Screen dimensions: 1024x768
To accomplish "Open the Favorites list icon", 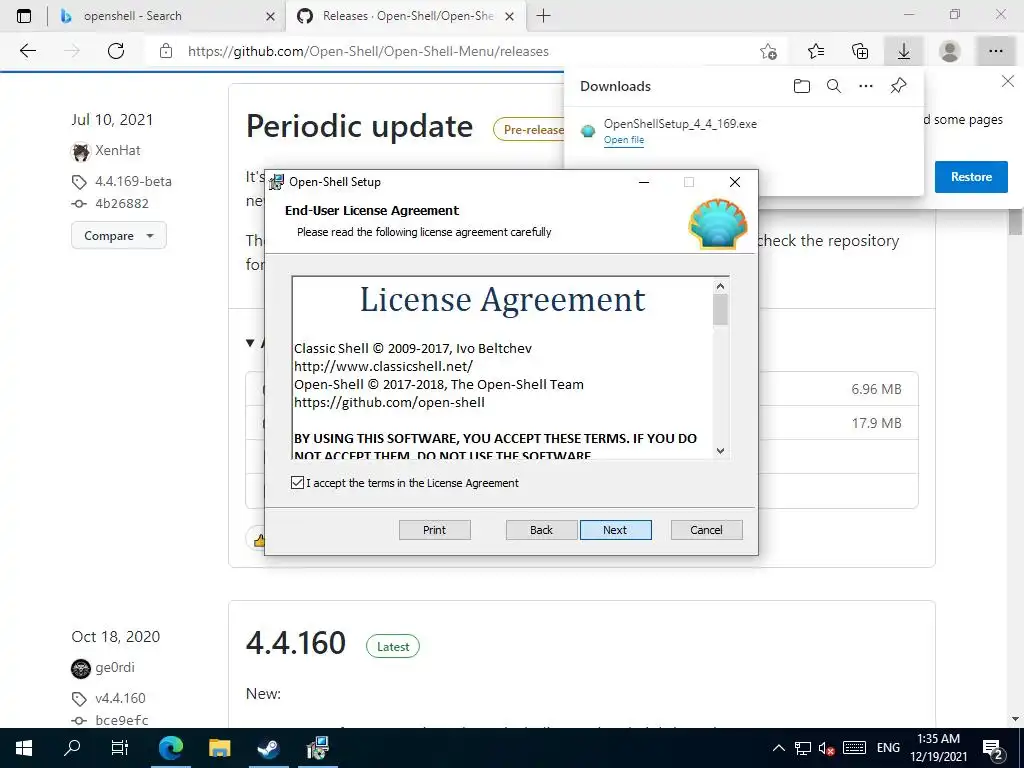I will click(816, 51).
